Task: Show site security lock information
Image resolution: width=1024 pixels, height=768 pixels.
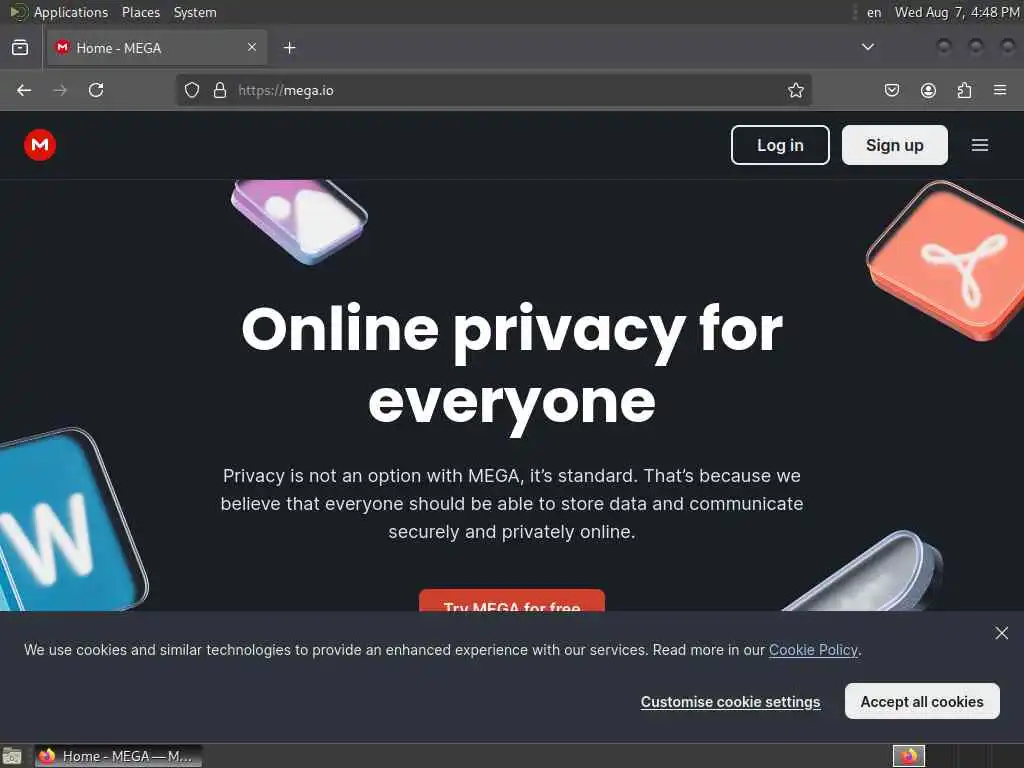Action: [220, 90]
